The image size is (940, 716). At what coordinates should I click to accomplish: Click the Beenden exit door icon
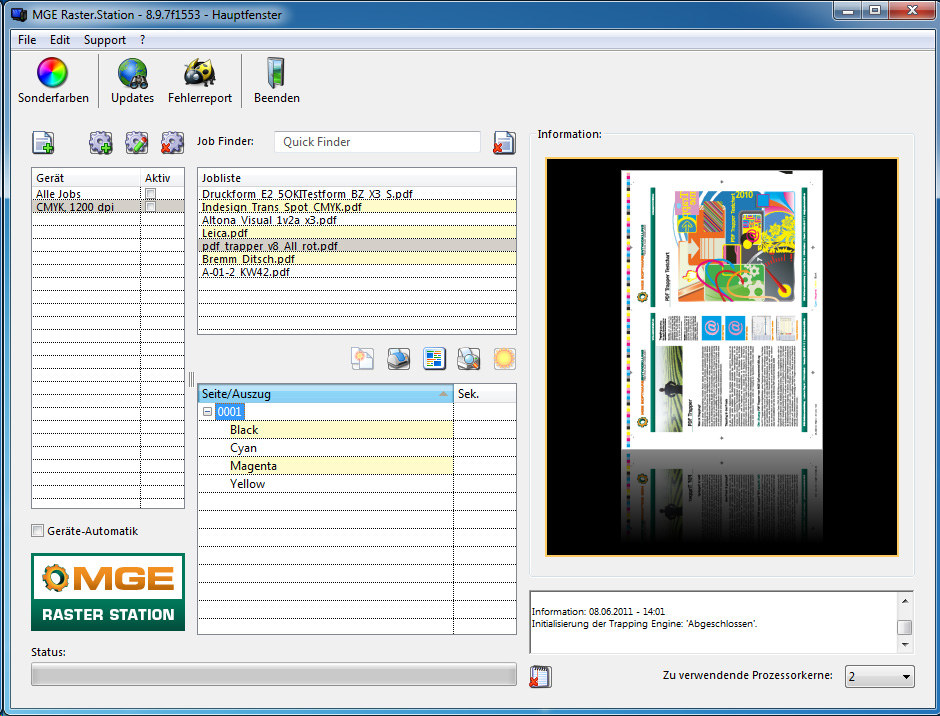276,73
